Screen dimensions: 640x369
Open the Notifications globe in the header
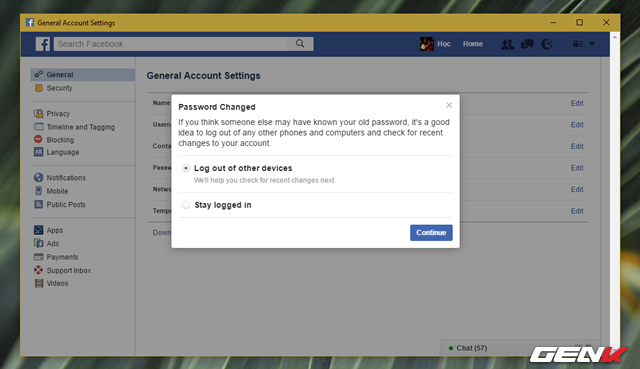pyautogui.click(x=547, y=44)
